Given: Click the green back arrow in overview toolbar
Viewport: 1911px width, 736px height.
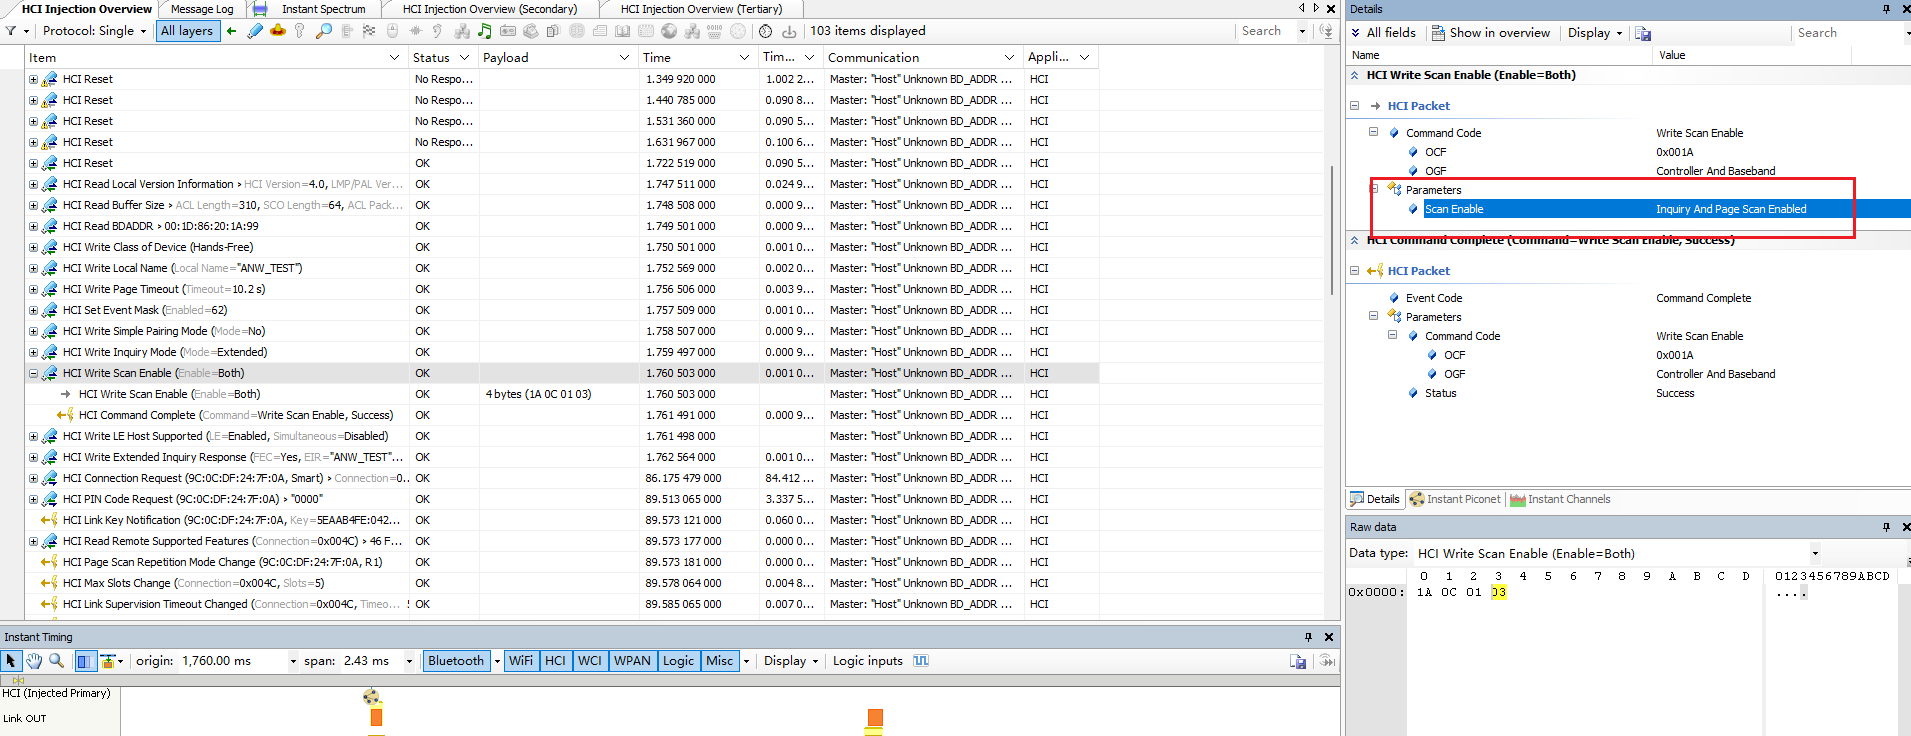Looking at the screenshot, I should (x=231, y=31).
